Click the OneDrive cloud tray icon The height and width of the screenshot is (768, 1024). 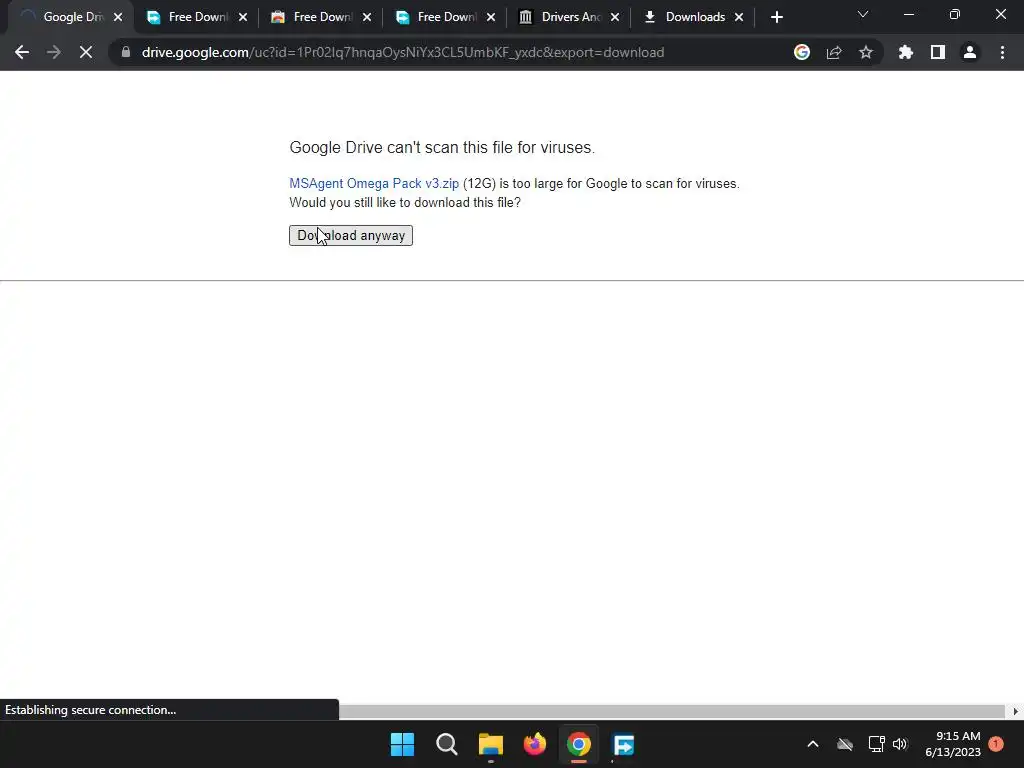pos(845,744)
